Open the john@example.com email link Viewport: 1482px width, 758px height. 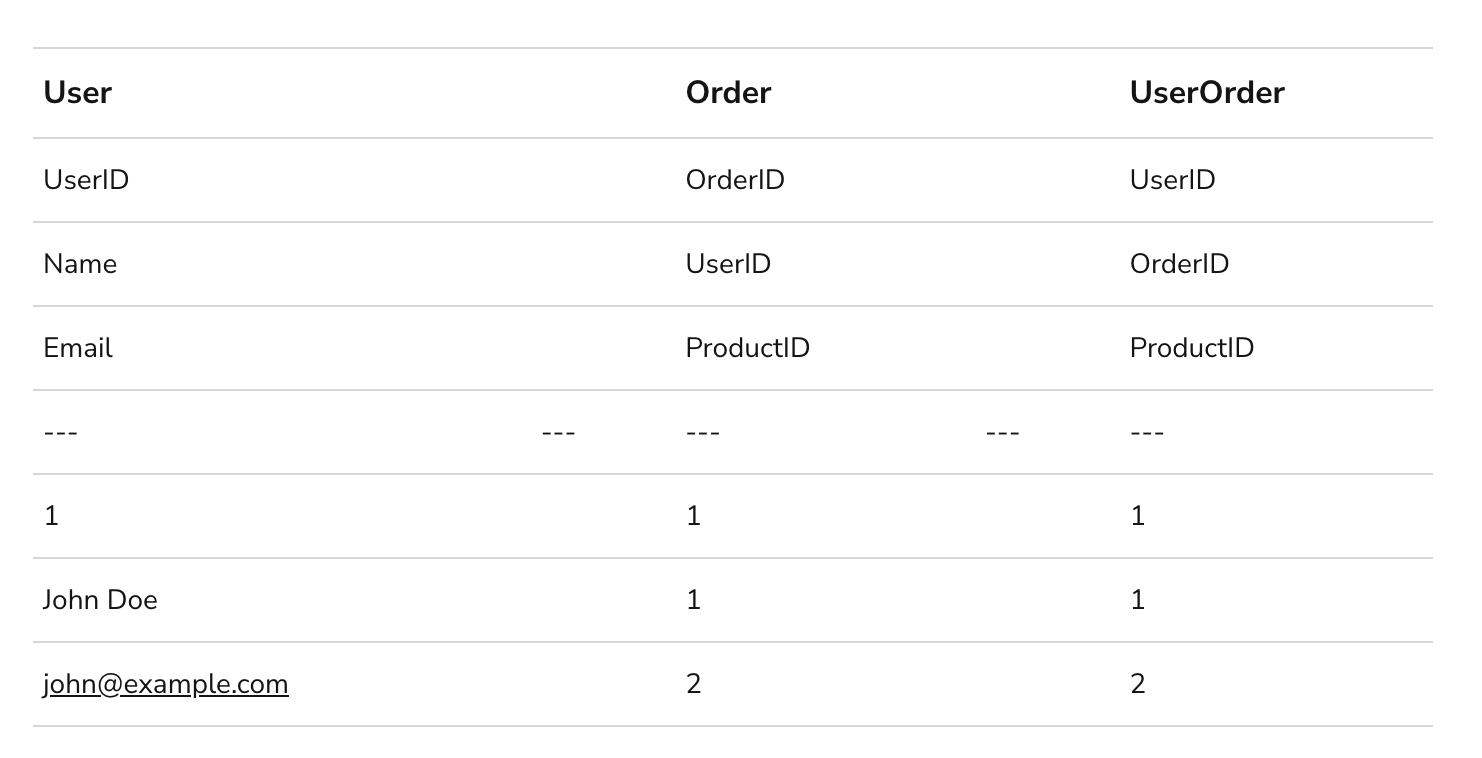(166, 684)
